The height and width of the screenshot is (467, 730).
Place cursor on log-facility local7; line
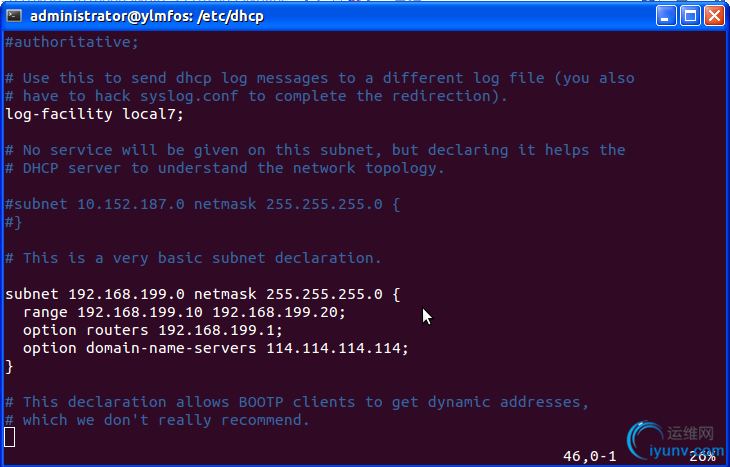pos(95,114)
